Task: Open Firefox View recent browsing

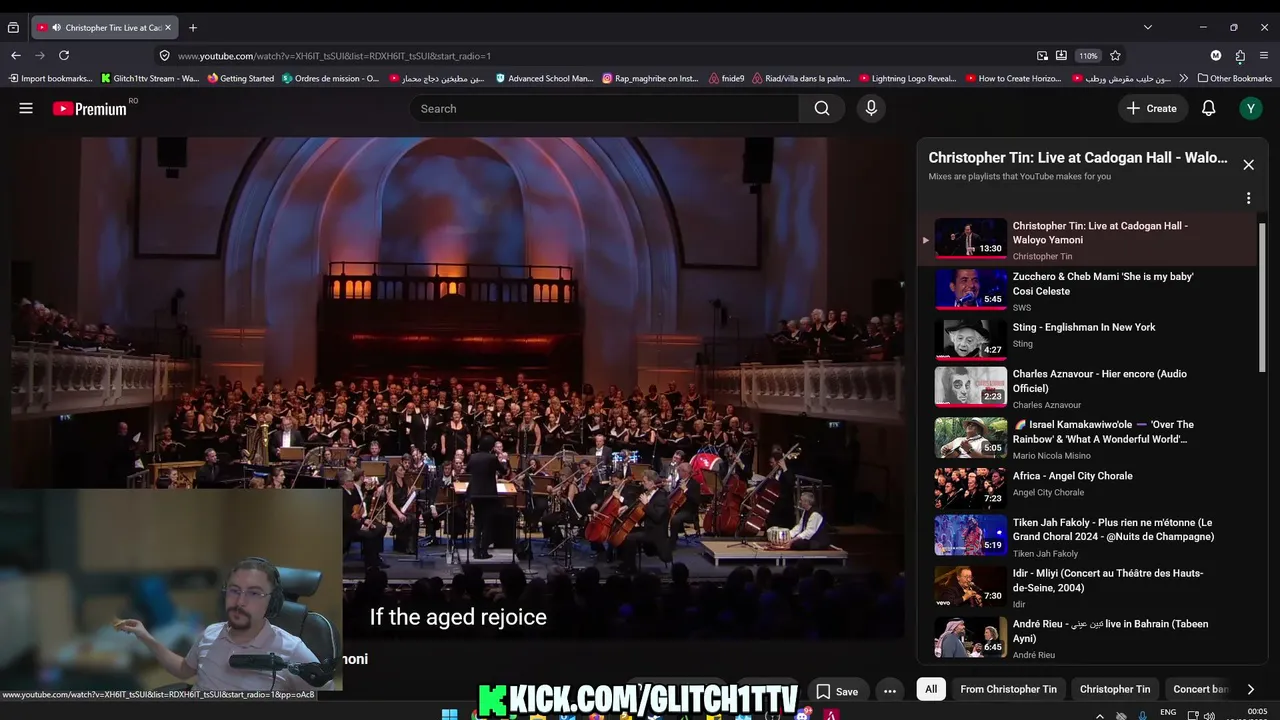Action: pos(13,28)
